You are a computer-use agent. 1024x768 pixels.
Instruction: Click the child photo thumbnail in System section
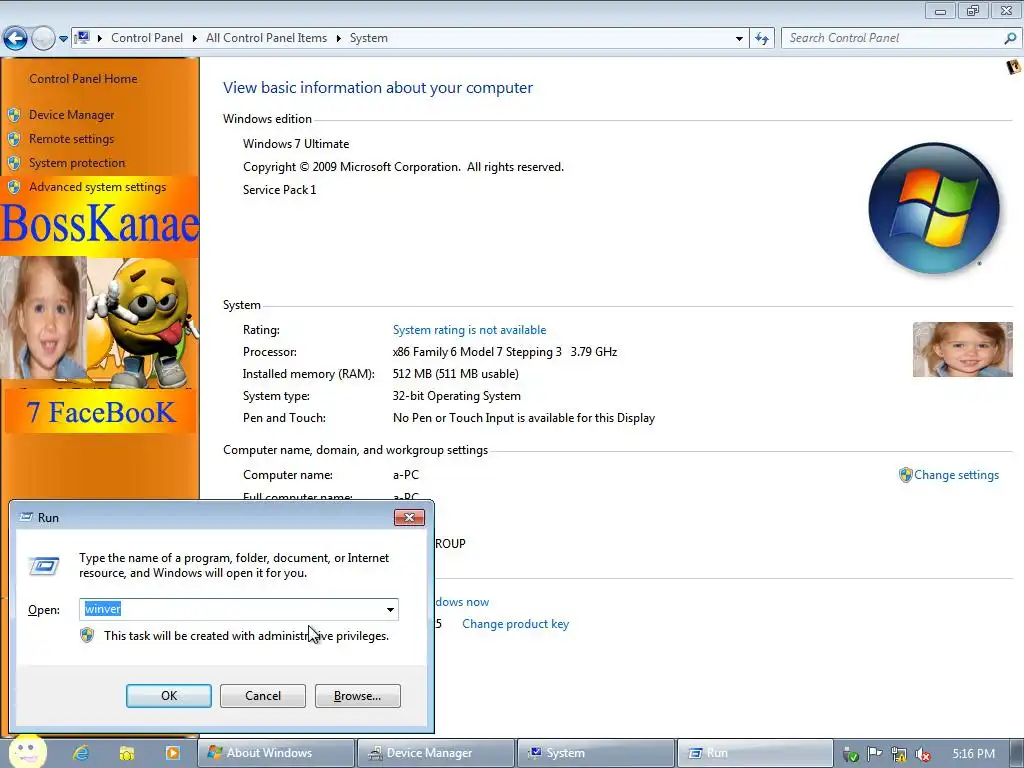(x=963, y=349)
